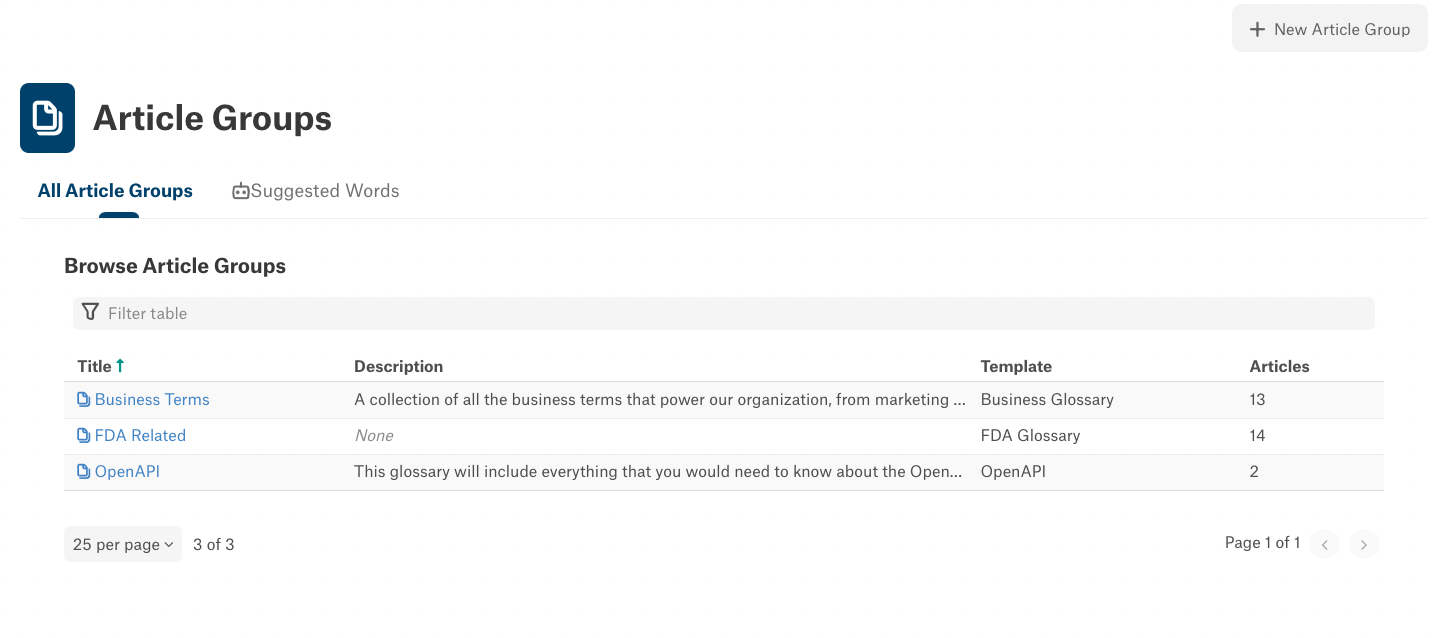Click the document icon beside FDA Related
This screenshot has height=638, width=1437.
84,436
